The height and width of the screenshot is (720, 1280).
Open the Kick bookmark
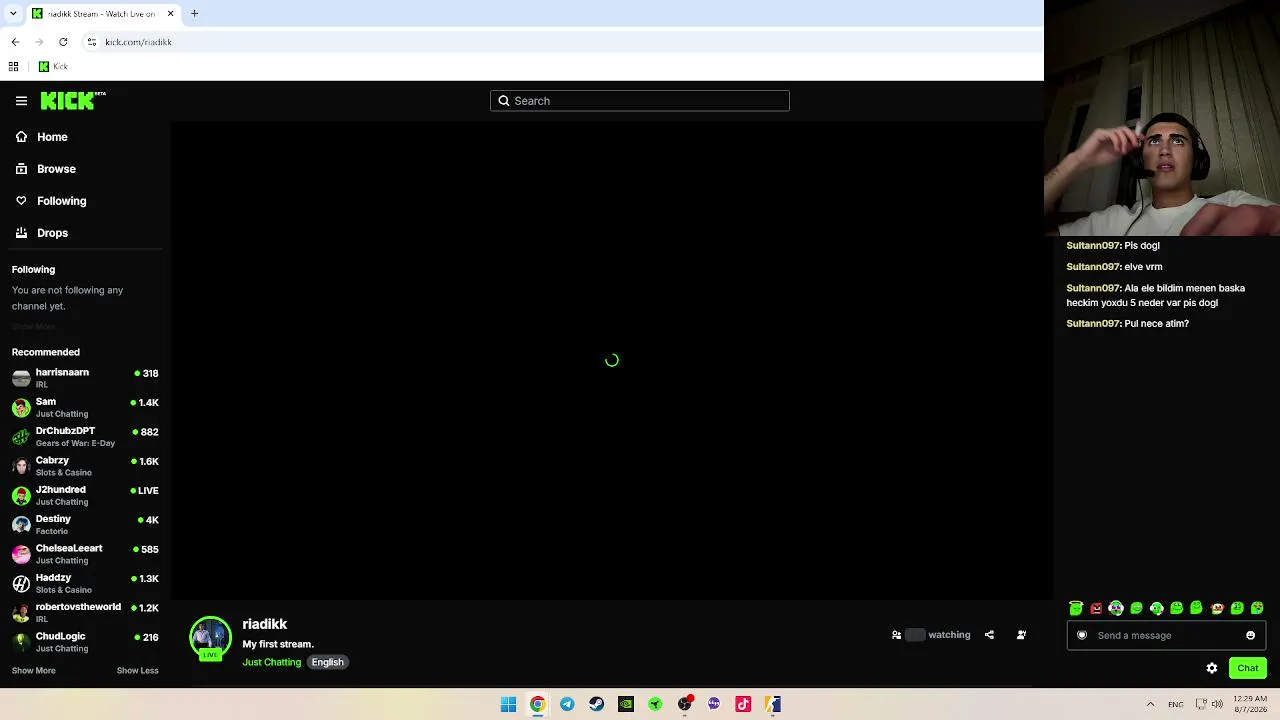coord(53,67)
